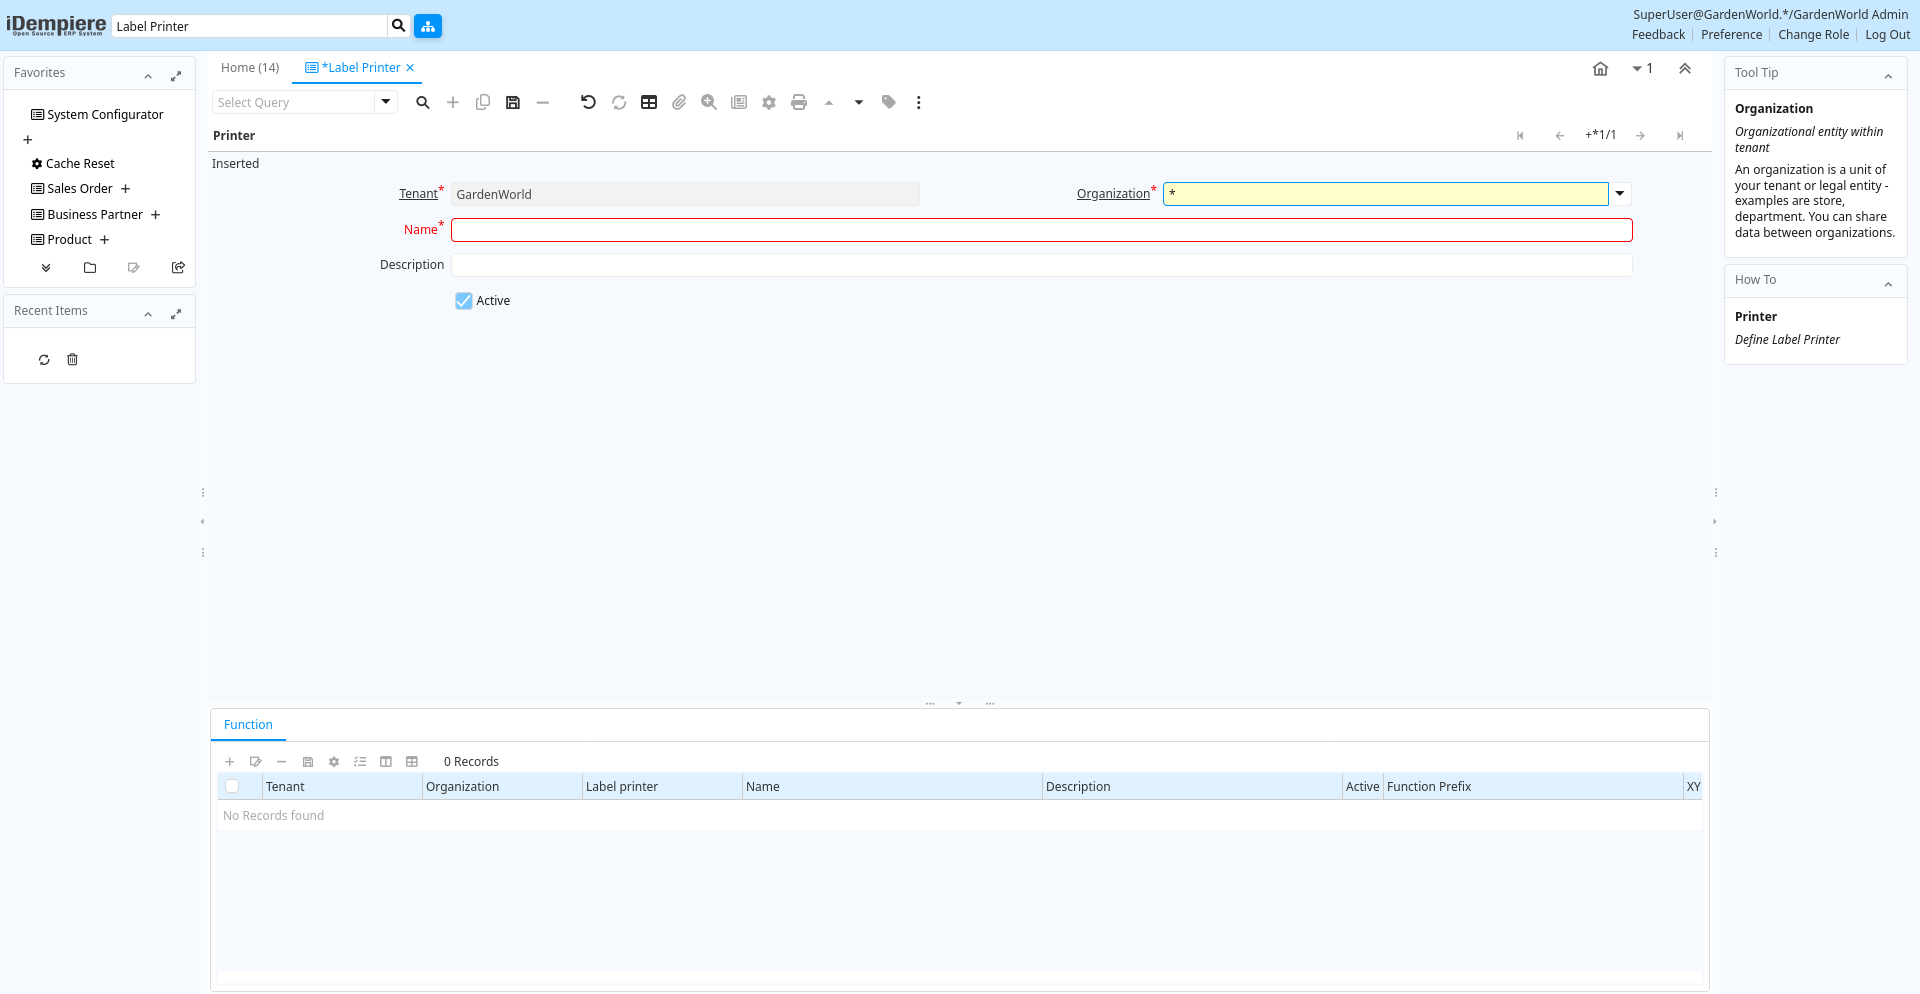
Task: Open the Find record magnifier icon
Action: click(423, 103)
